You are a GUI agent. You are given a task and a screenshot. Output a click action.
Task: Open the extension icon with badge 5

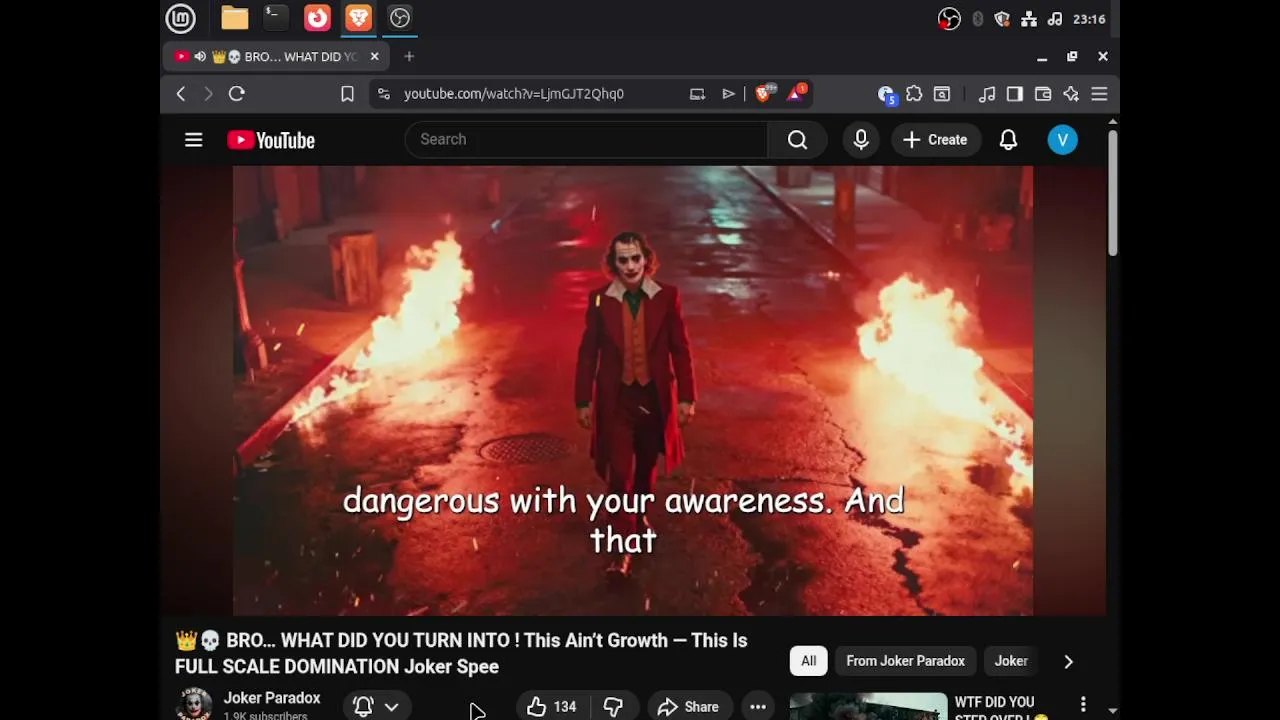[x=886, y=94]
